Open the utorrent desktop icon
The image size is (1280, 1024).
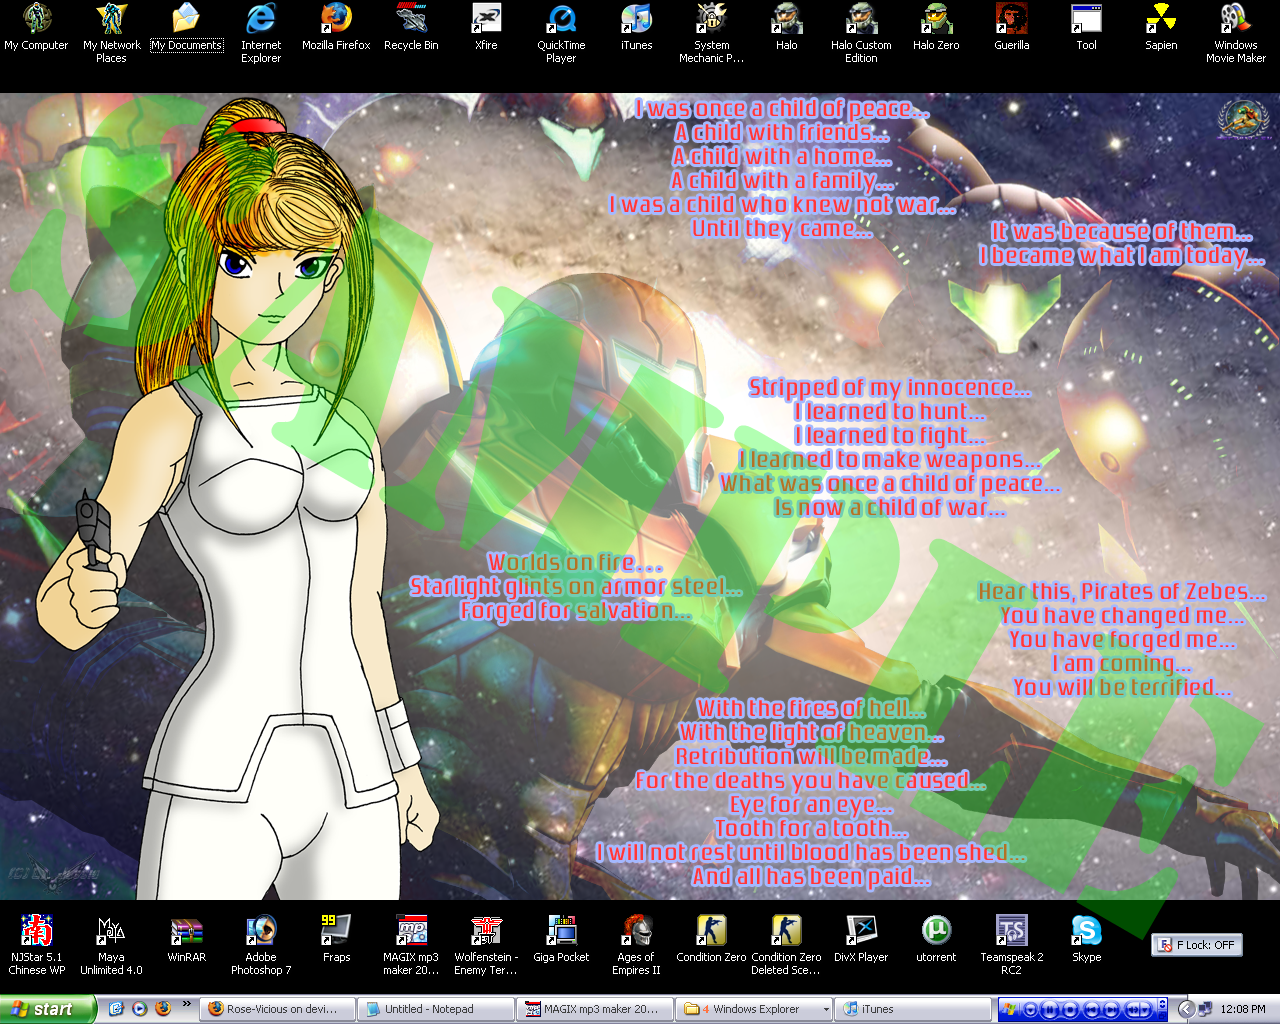(x=936, y=939)
